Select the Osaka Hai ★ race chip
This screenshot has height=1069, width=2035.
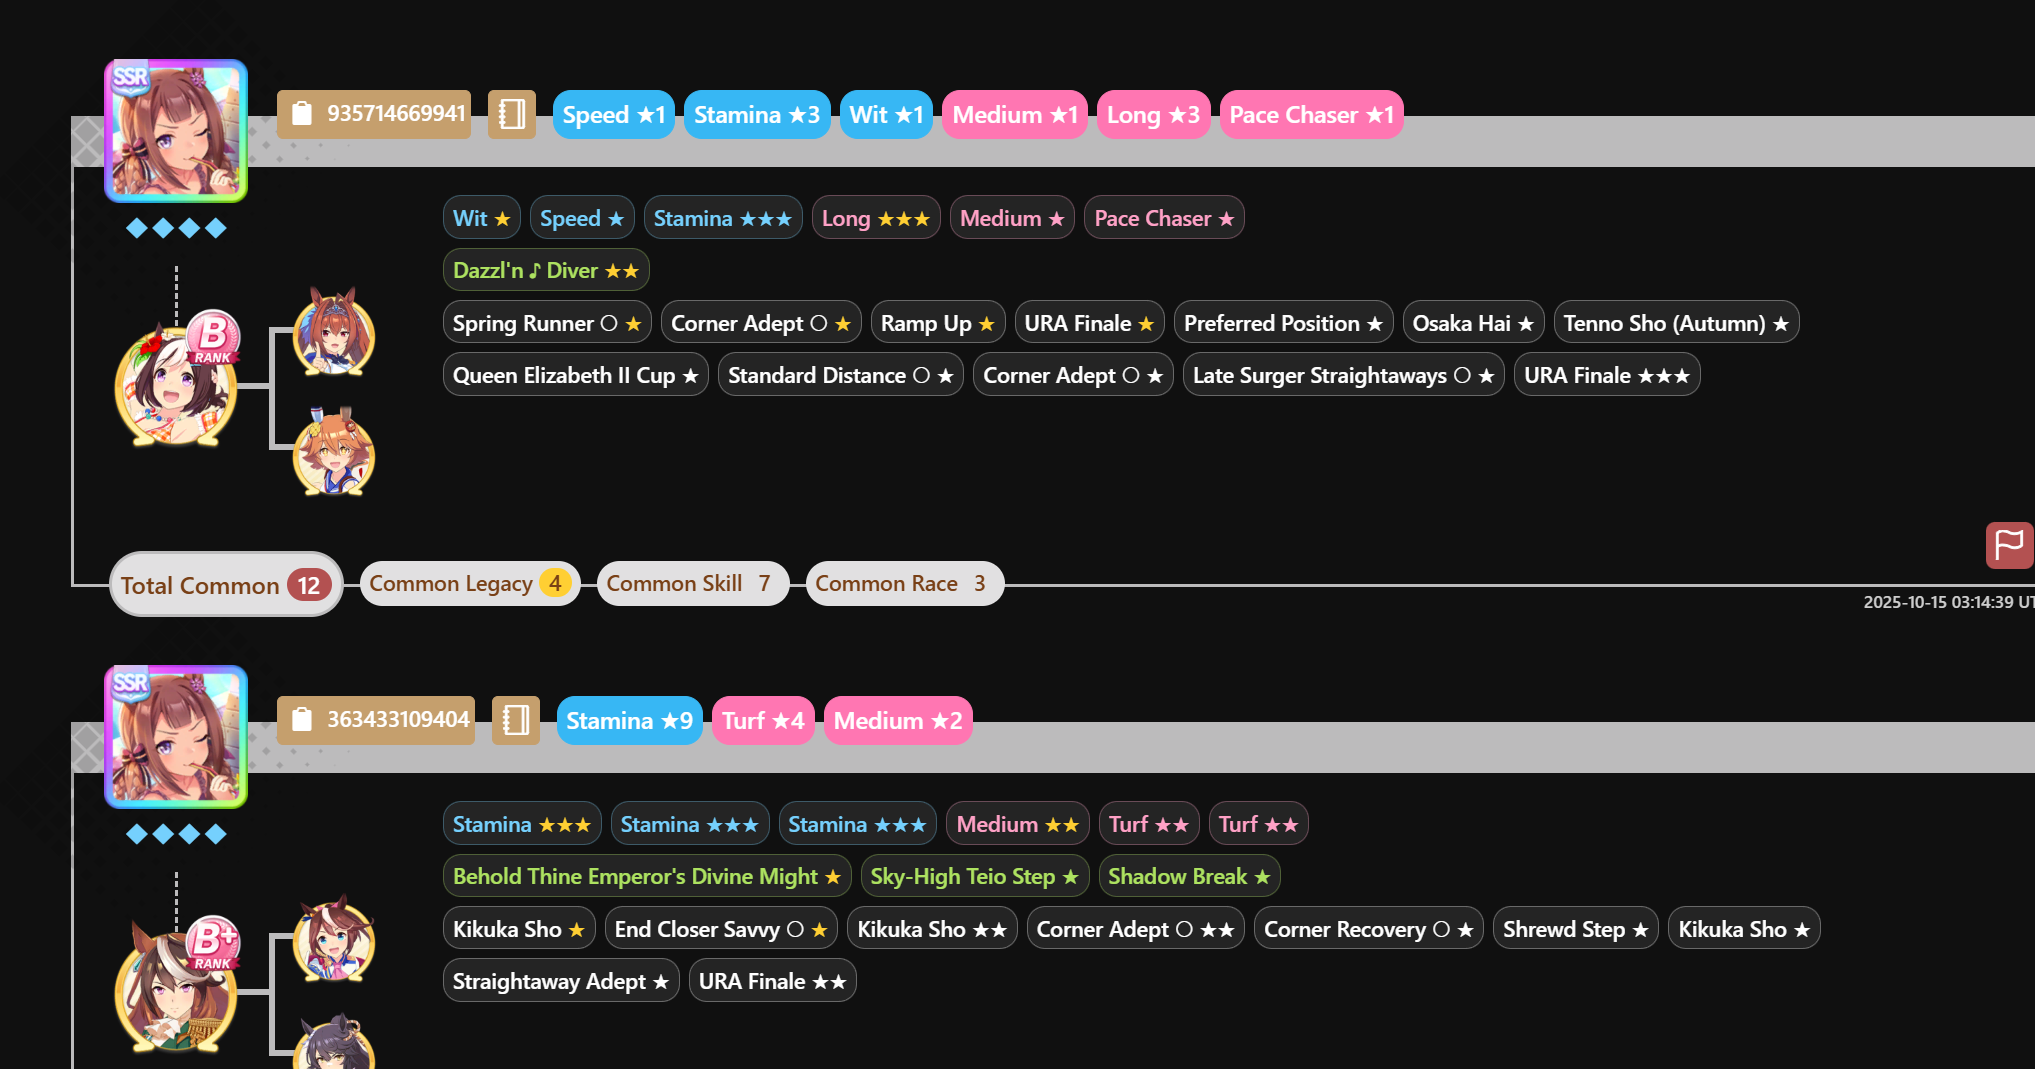point(1473,323)
